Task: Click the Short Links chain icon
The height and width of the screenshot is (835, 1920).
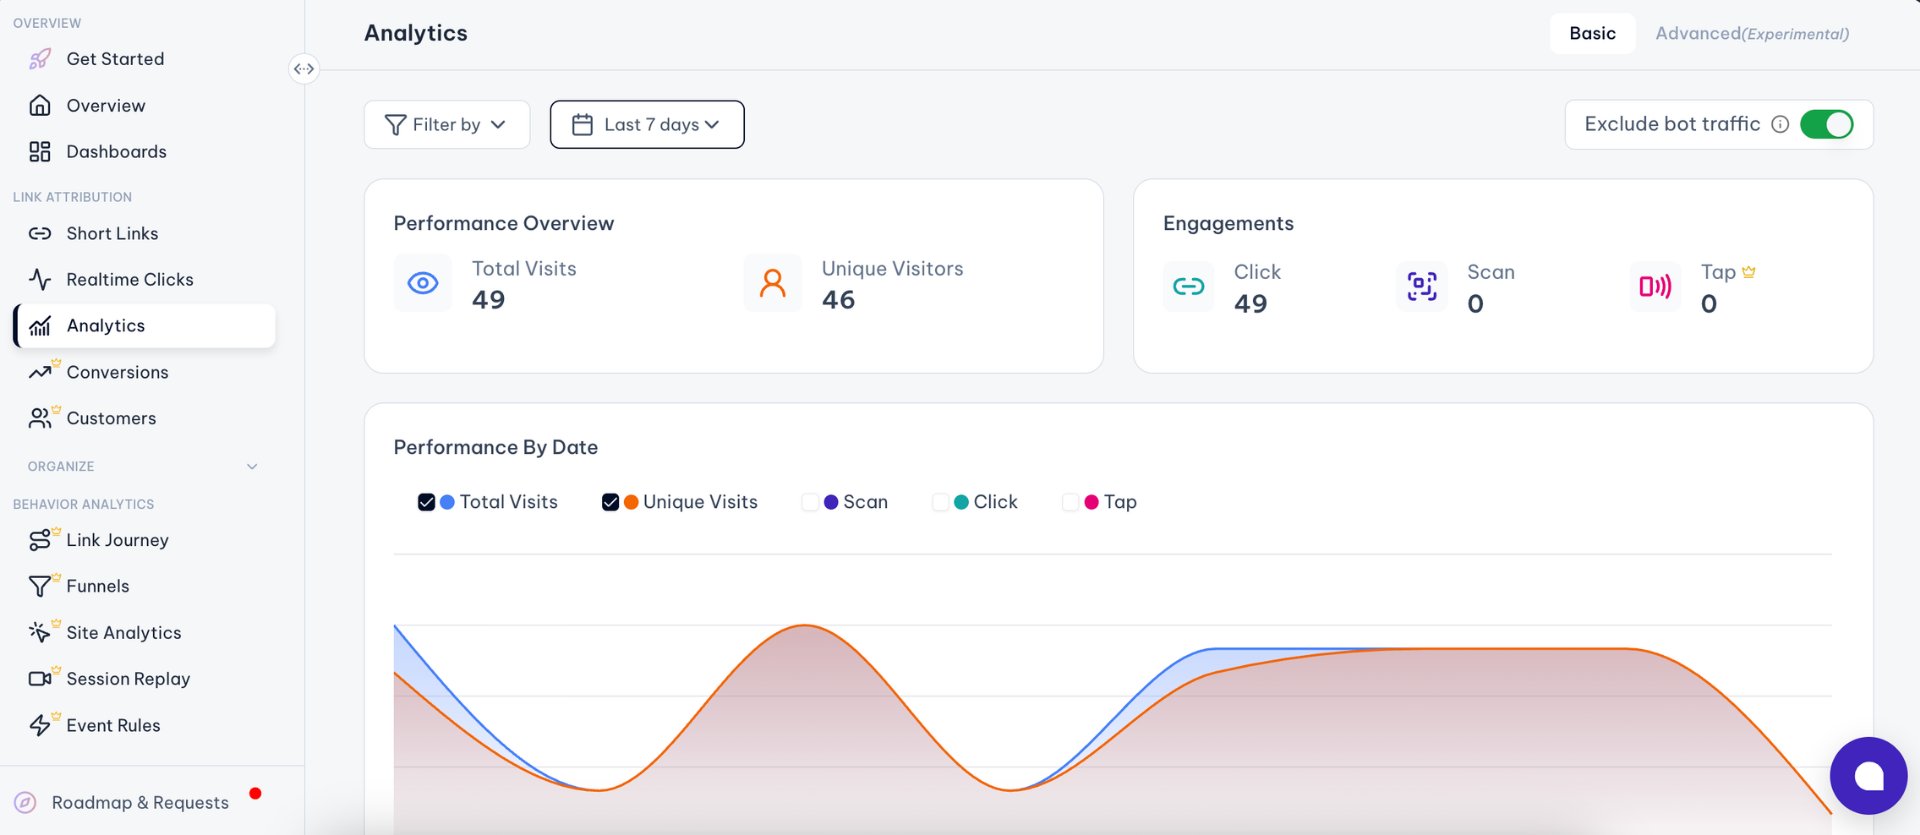Action: pos(40,233)
